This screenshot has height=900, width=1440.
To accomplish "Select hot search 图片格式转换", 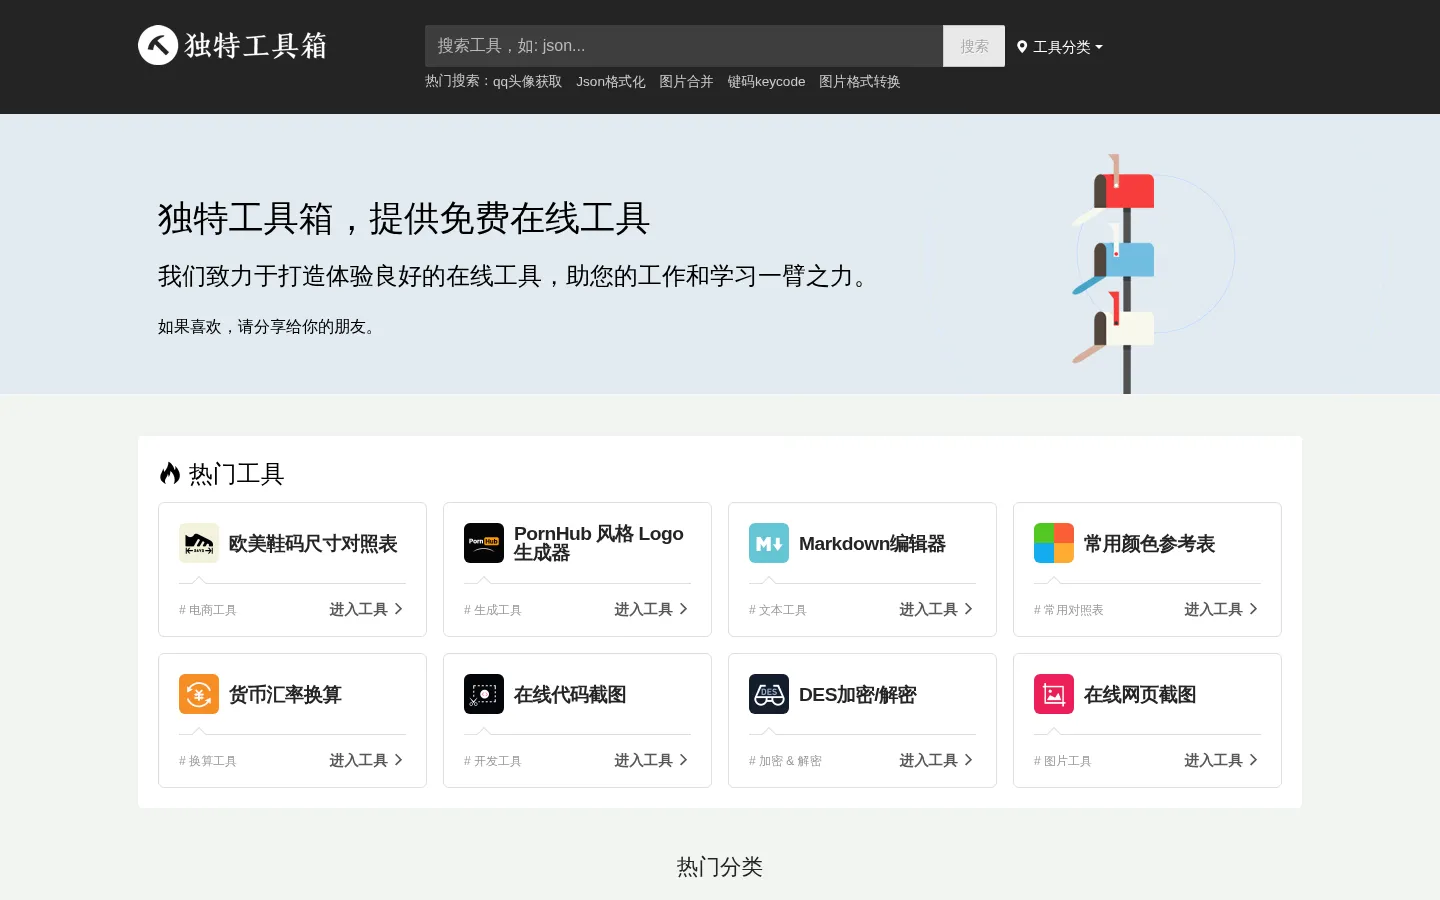I will point(859,82).
